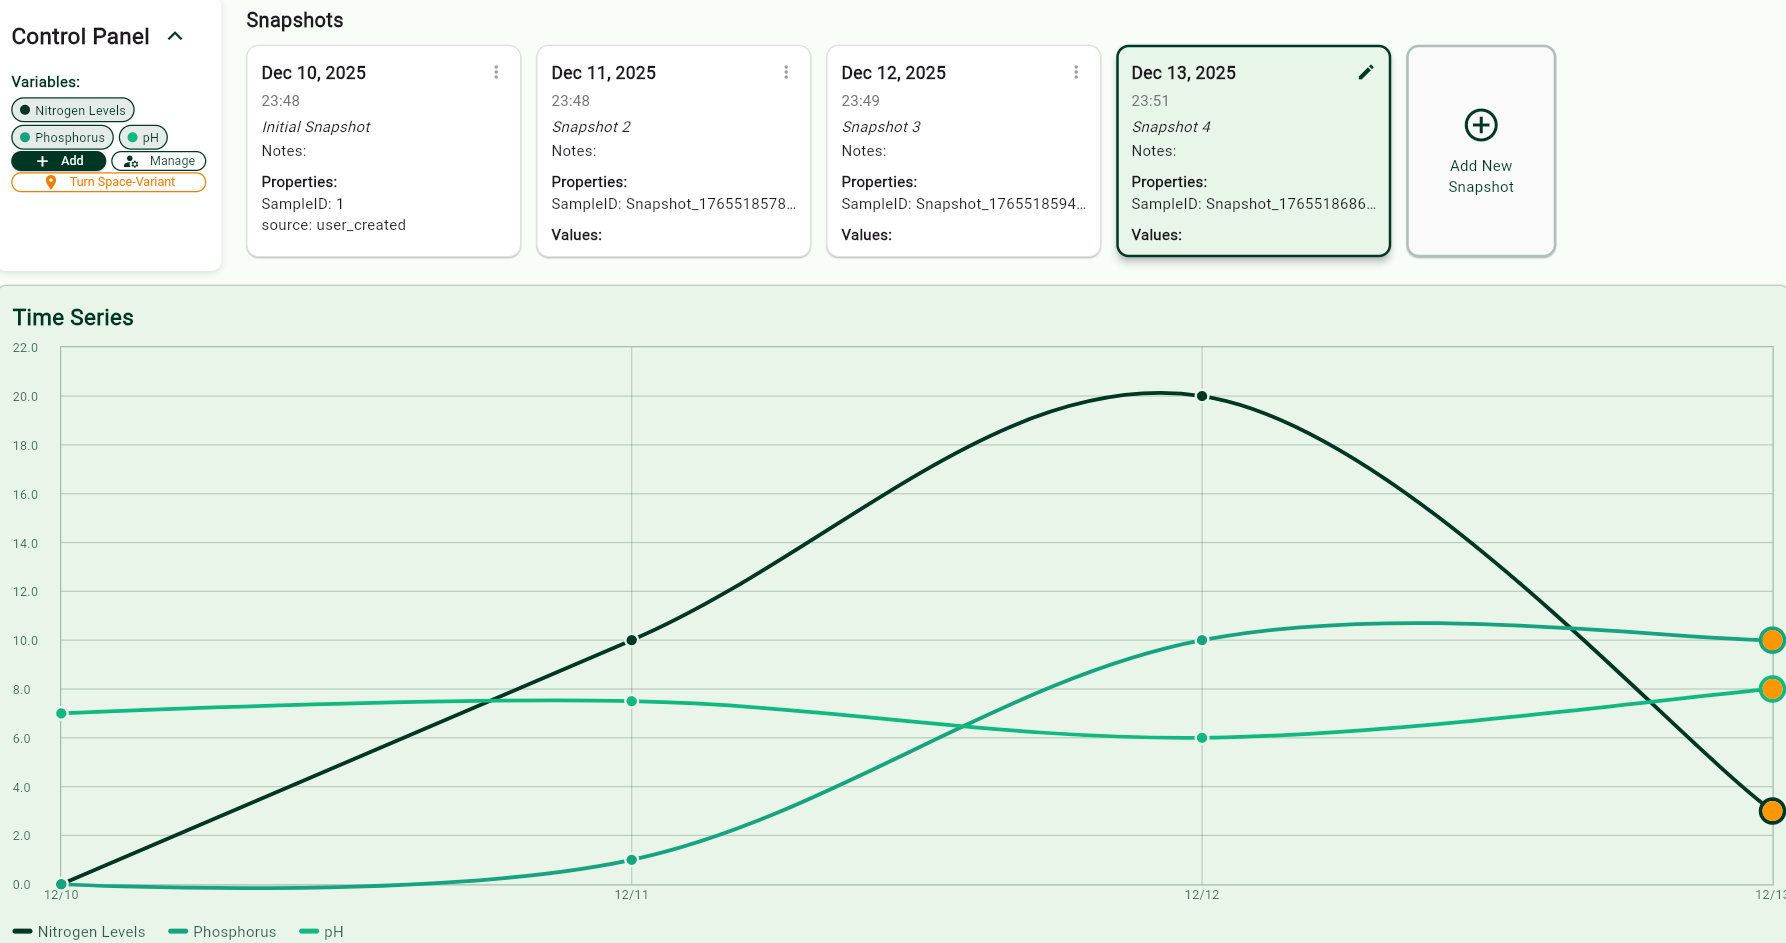The height and width of the screenshot is (943, 1786).
Task: Open the Dec 12 snapshot options menu
Action: click(x=1076, y=72)
